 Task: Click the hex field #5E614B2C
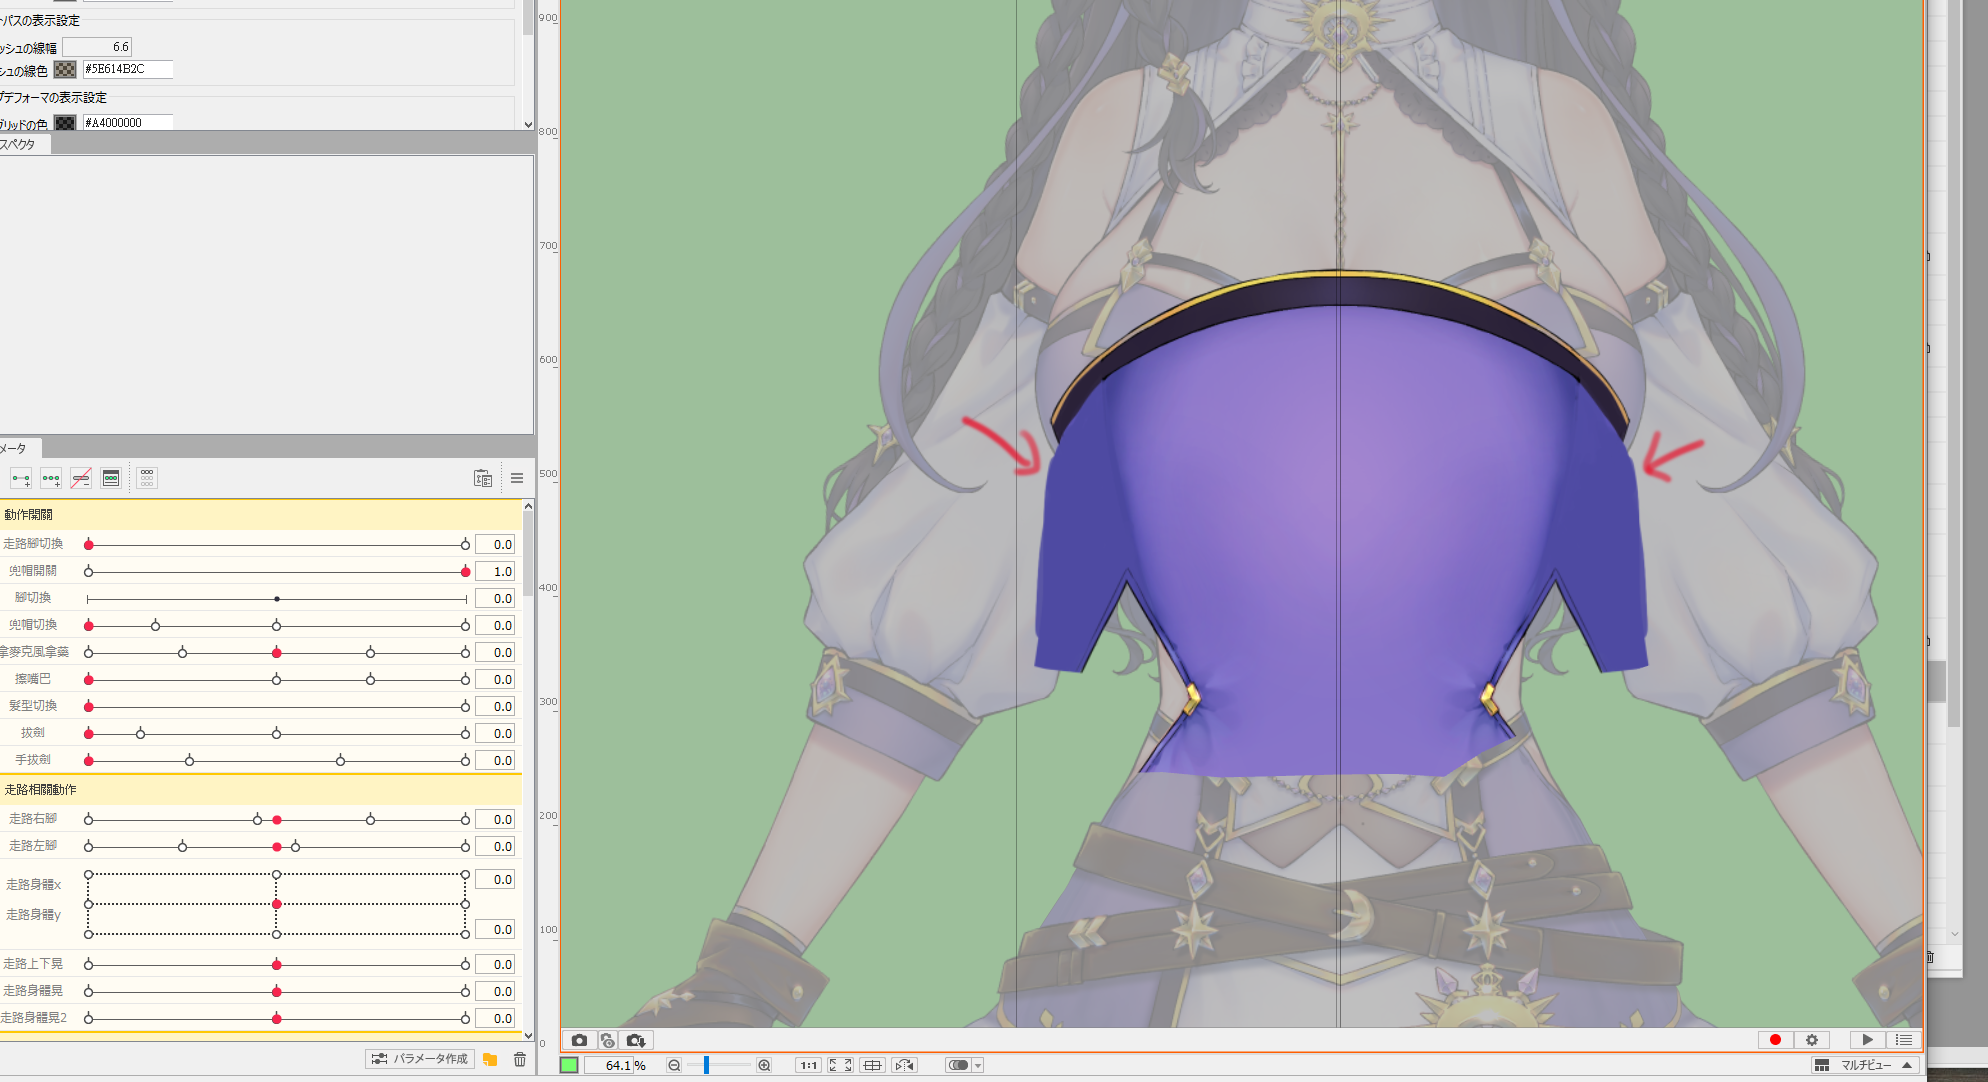[127, 69]
